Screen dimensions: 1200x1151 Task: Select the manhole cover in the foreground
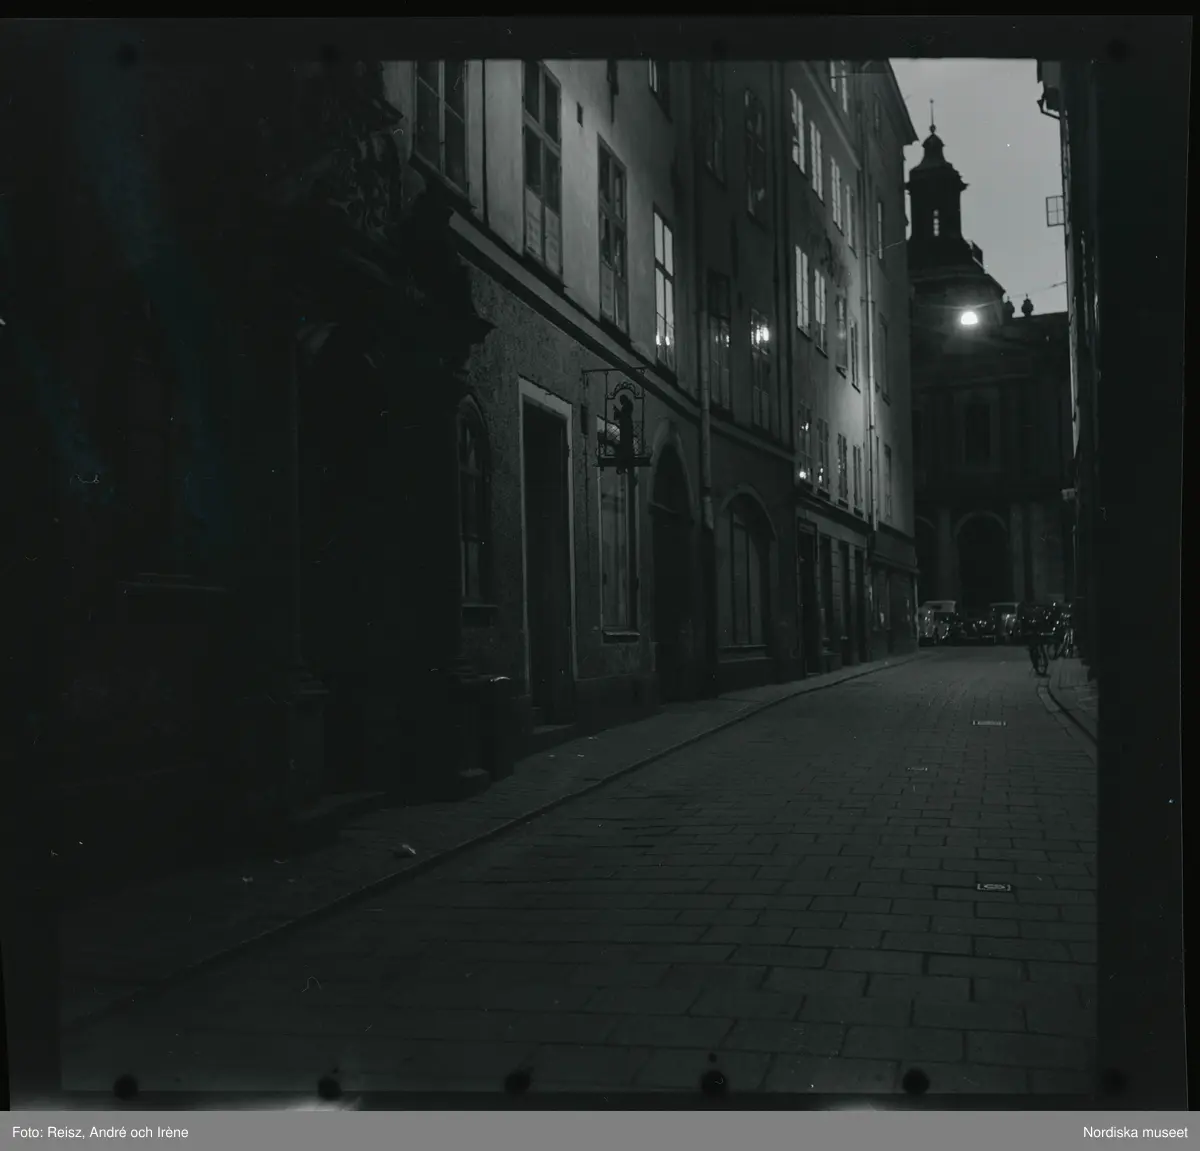coord(994,886)
